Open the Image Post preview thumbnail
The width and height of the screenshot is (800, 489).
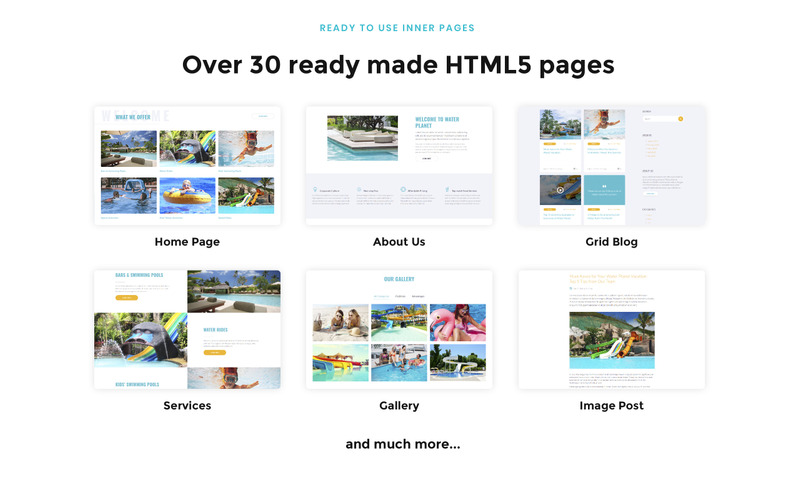click(x=612, y=330)
